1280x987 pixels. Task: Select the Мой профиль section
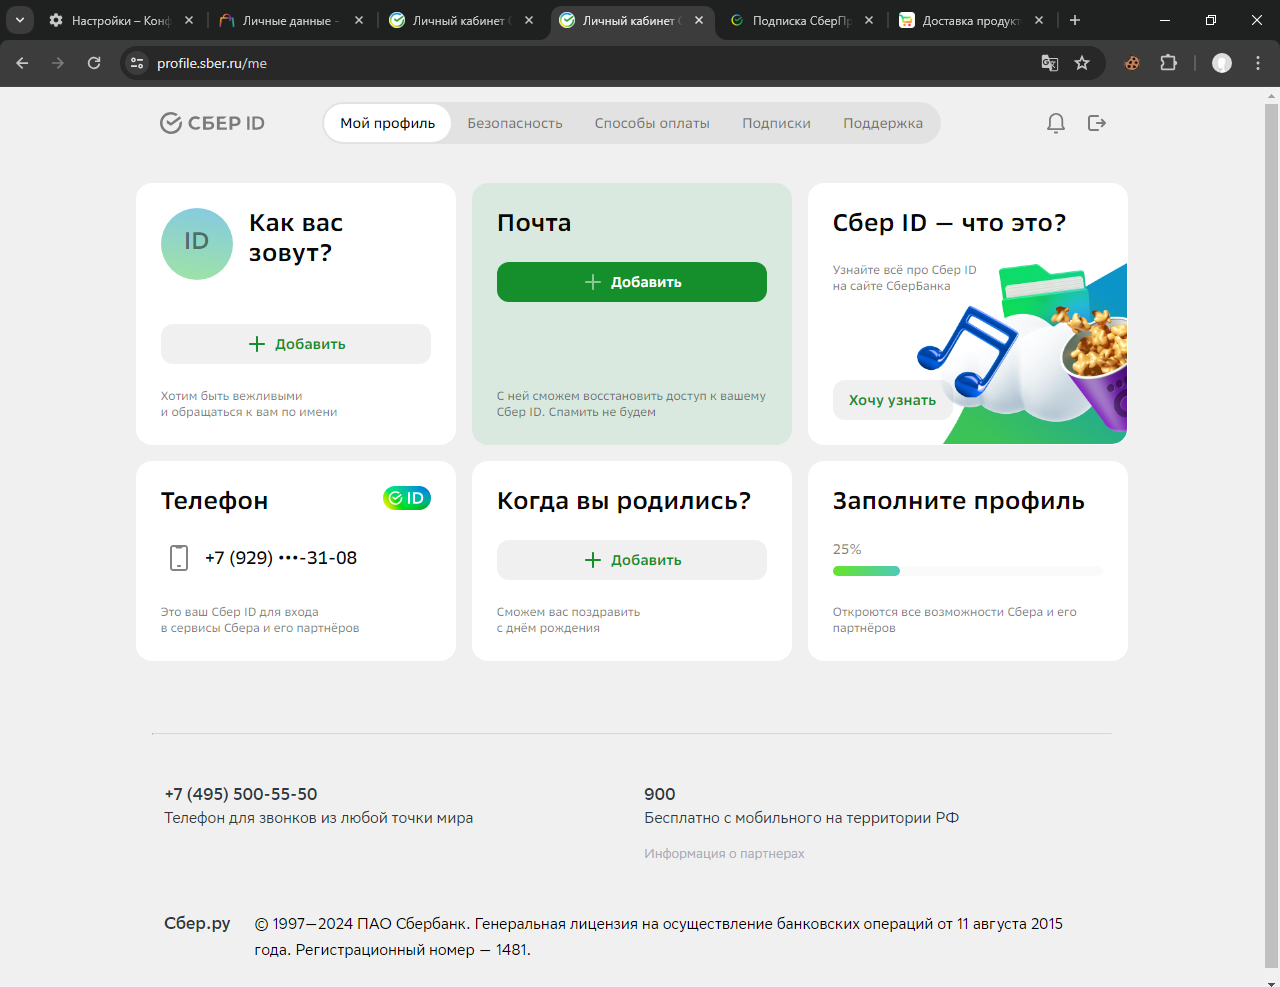388,123
